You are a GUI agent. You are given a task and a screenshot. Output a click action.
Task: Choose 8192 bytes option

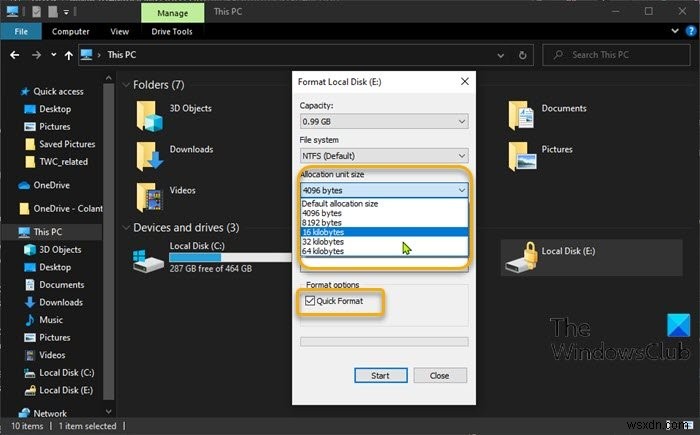click(384, 223)
